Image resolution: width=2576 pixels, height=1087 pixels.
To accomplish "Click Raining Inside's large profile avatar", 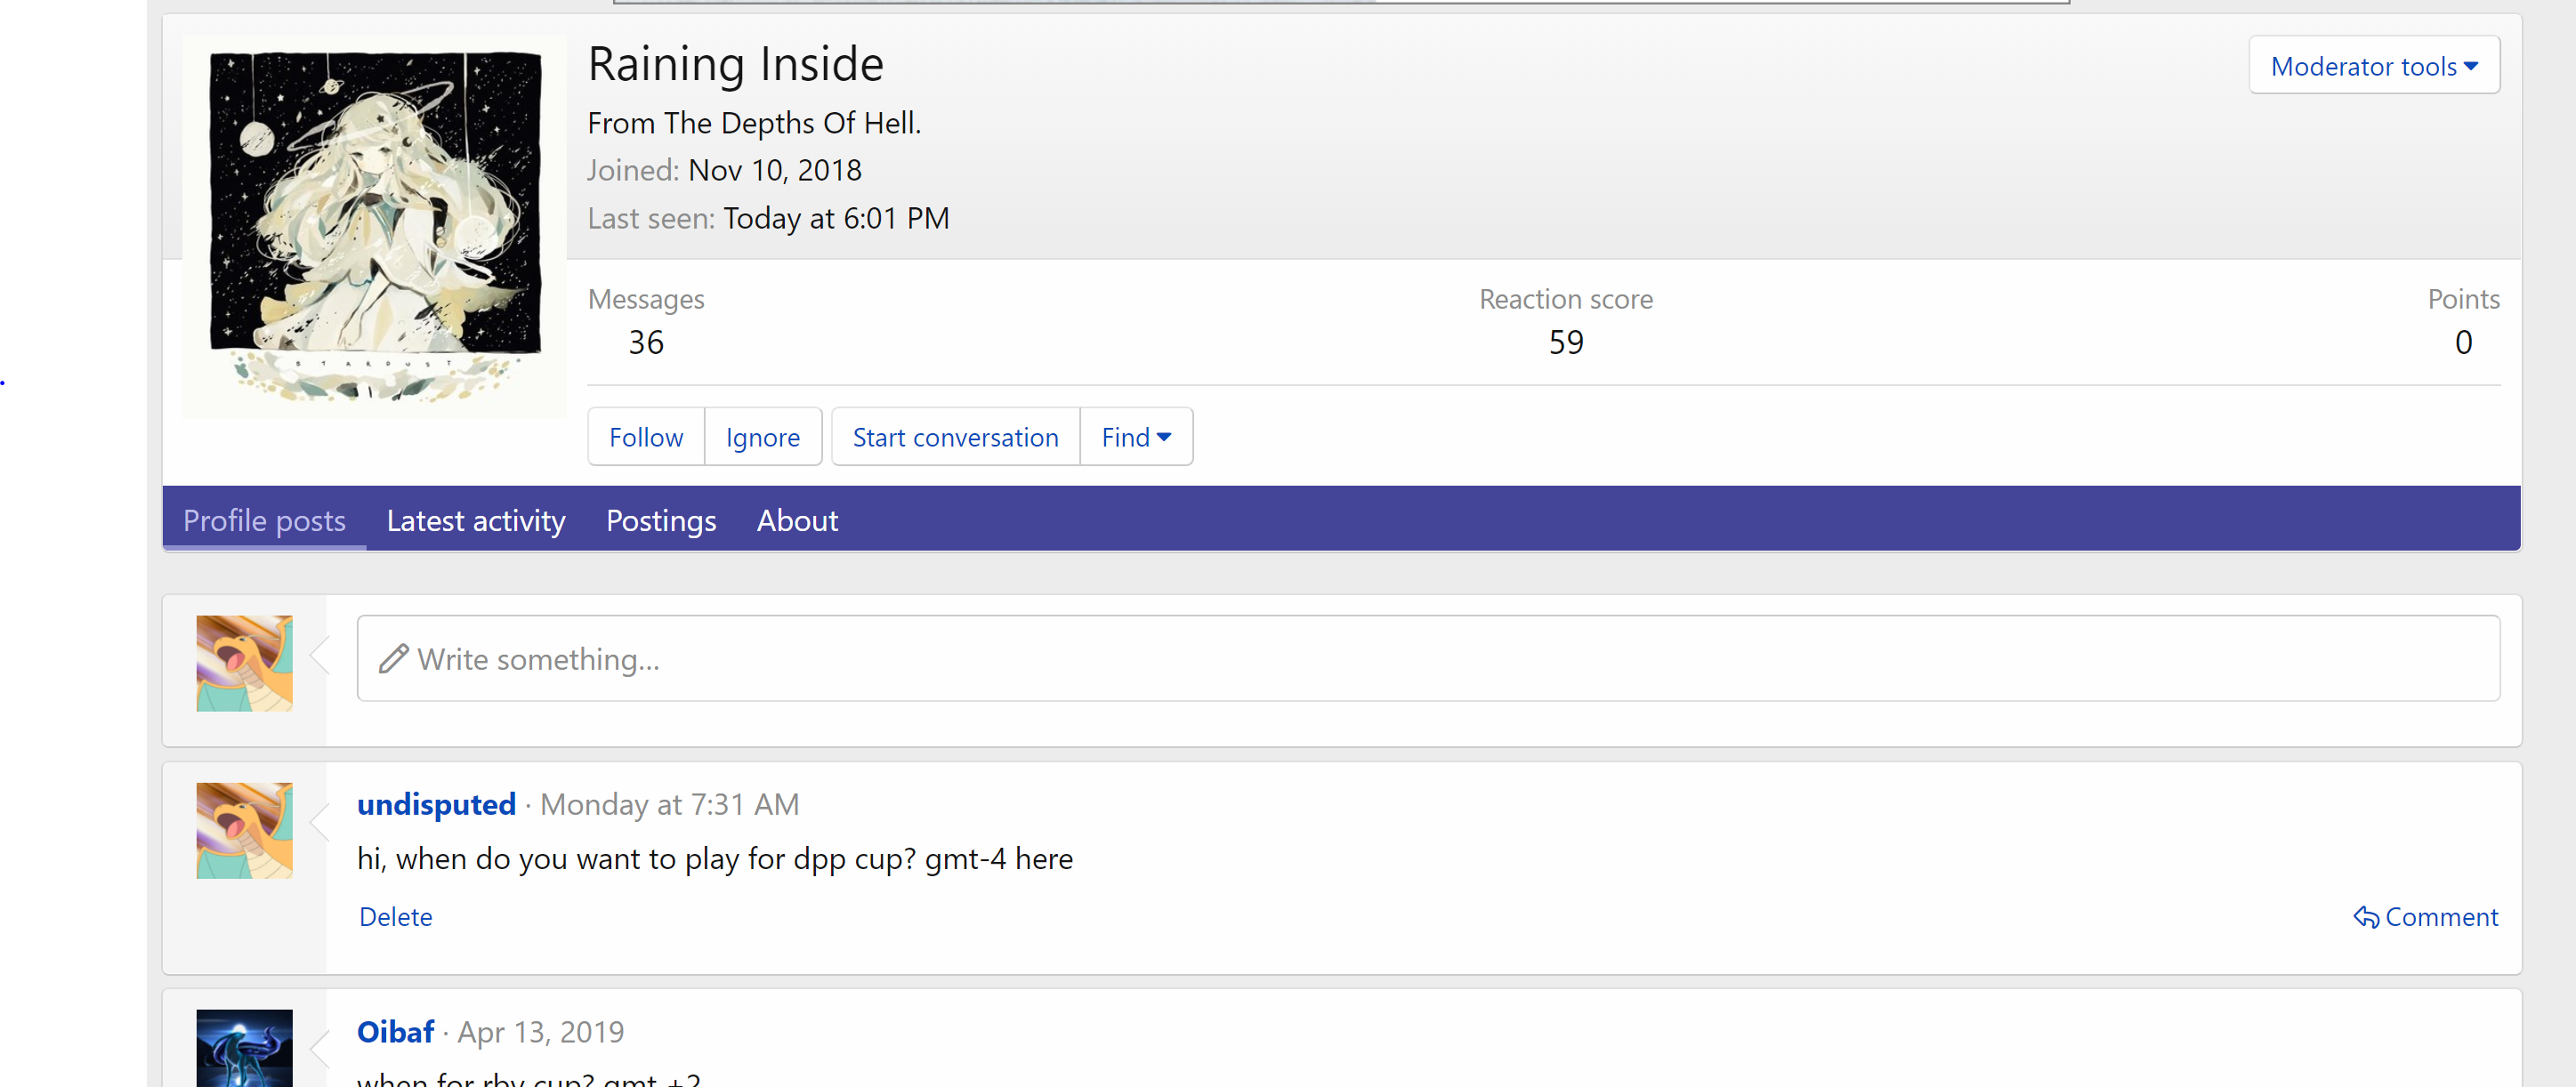I will 374,226.
